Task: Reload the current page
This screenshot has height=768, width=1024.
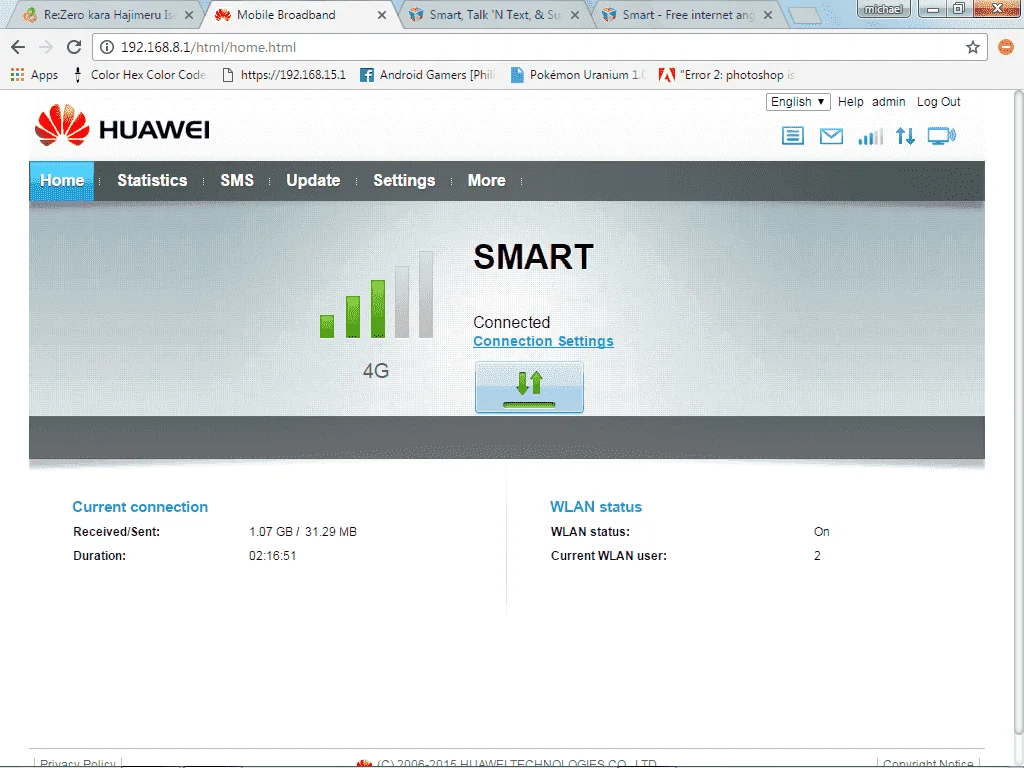Action: click(74, 47)
